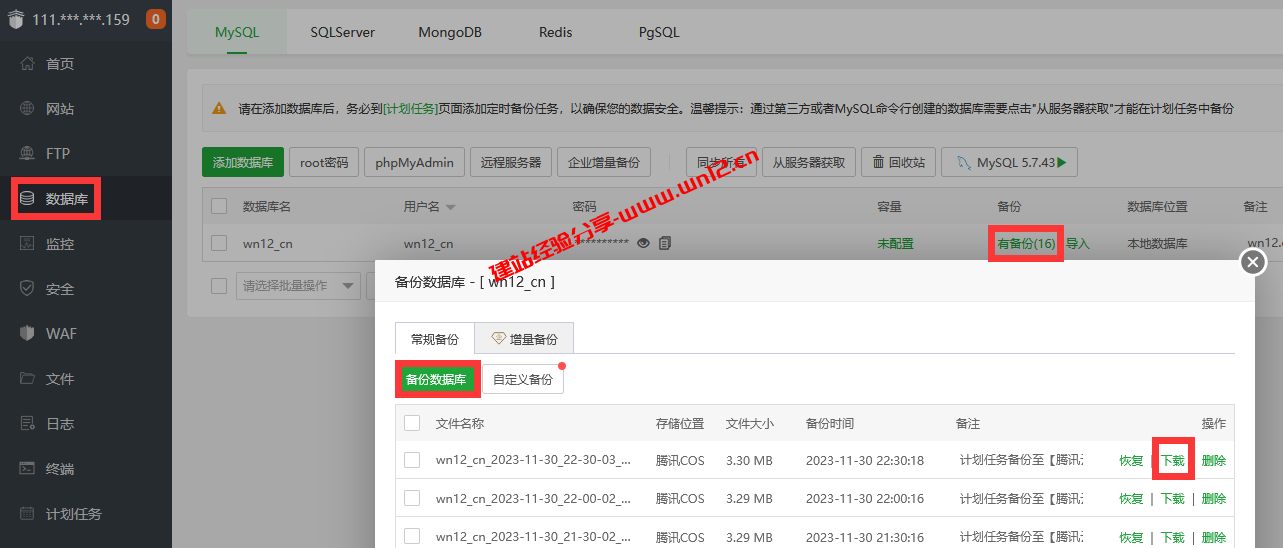Click the 远程服务器 remote server button
This screenshot has width=1283, height=548.
[511, 162]
